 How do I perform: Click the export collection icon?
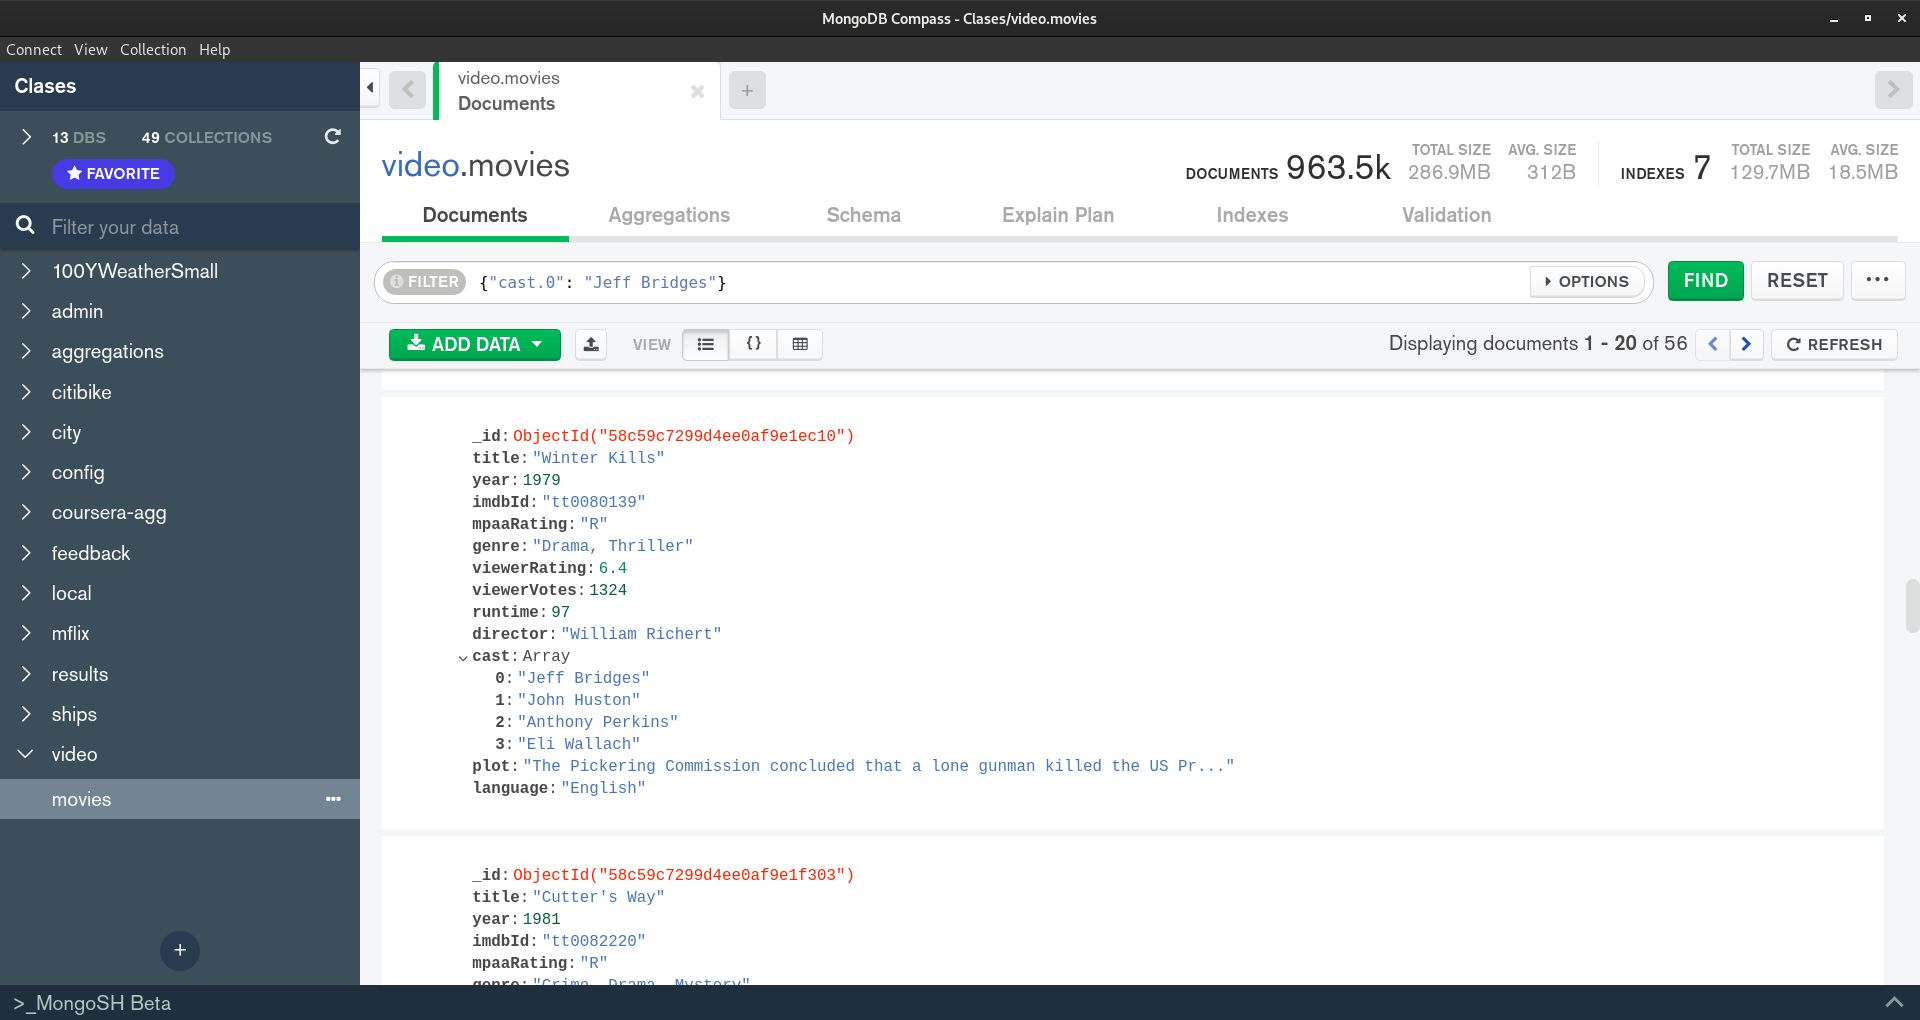pos(591,344)
